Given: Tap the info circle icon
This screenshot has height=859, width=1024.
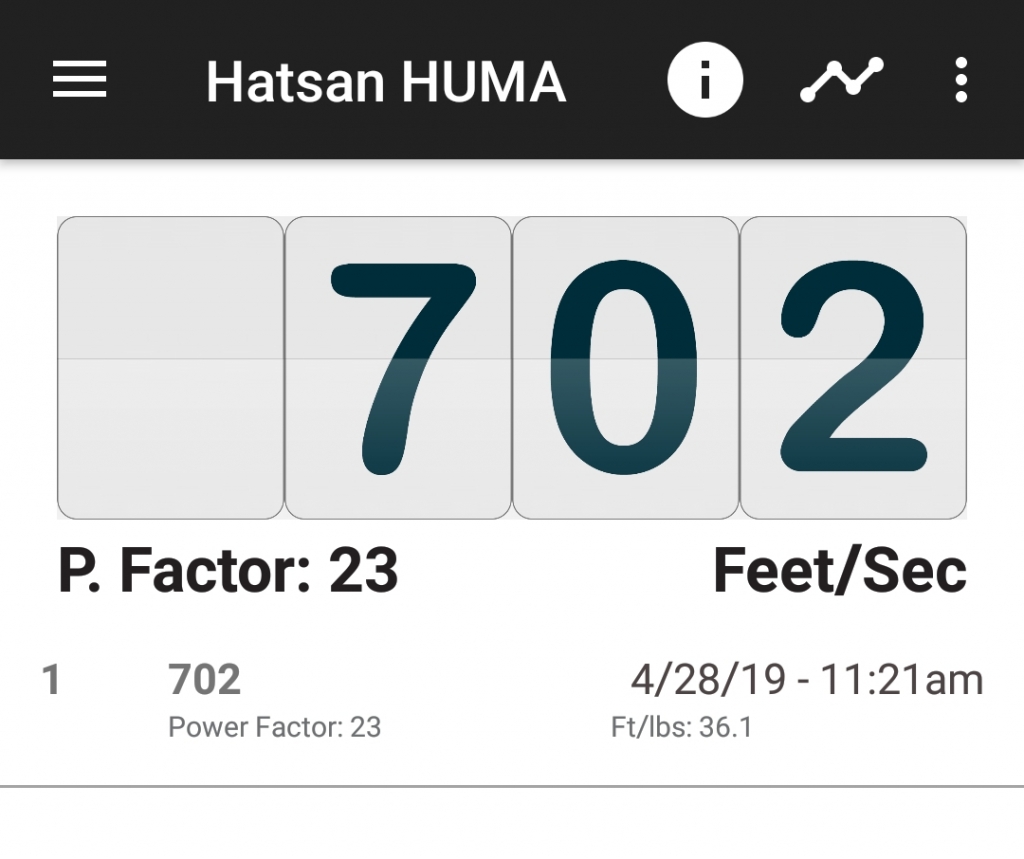Looking at the screenshot, I should click(x=705, y=80).
